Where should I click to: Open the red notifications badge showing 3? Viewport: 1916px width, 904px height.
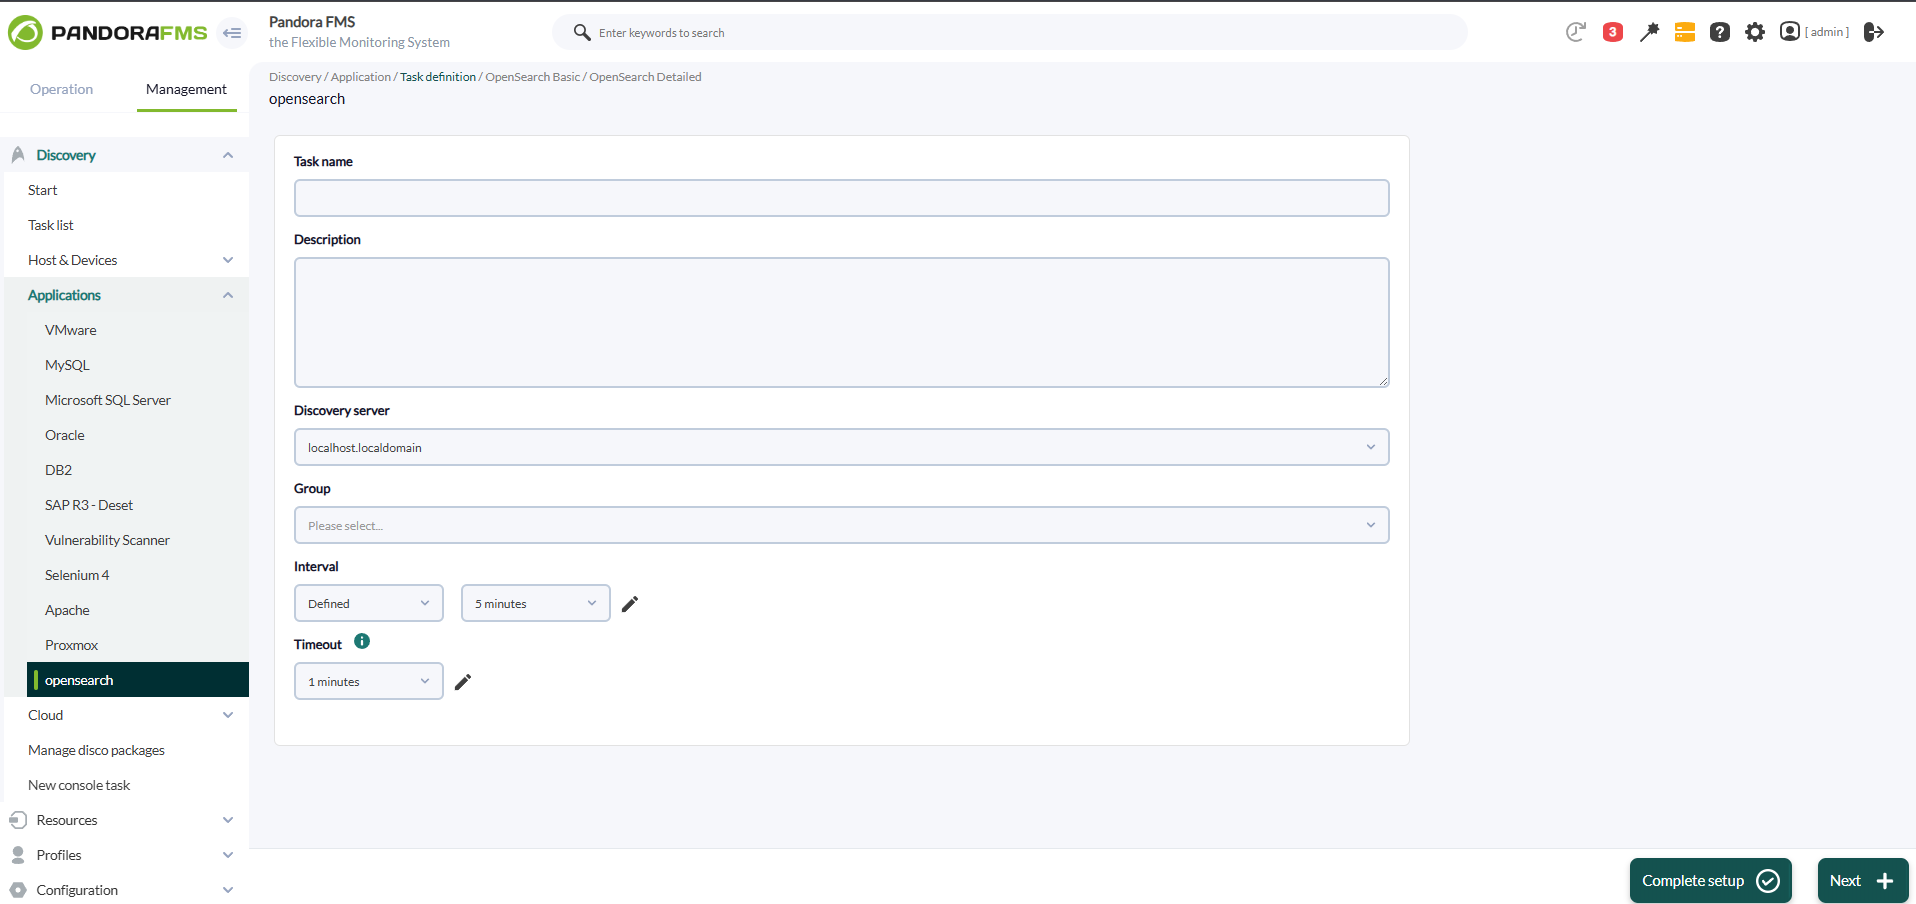(x=1613, y=32)
